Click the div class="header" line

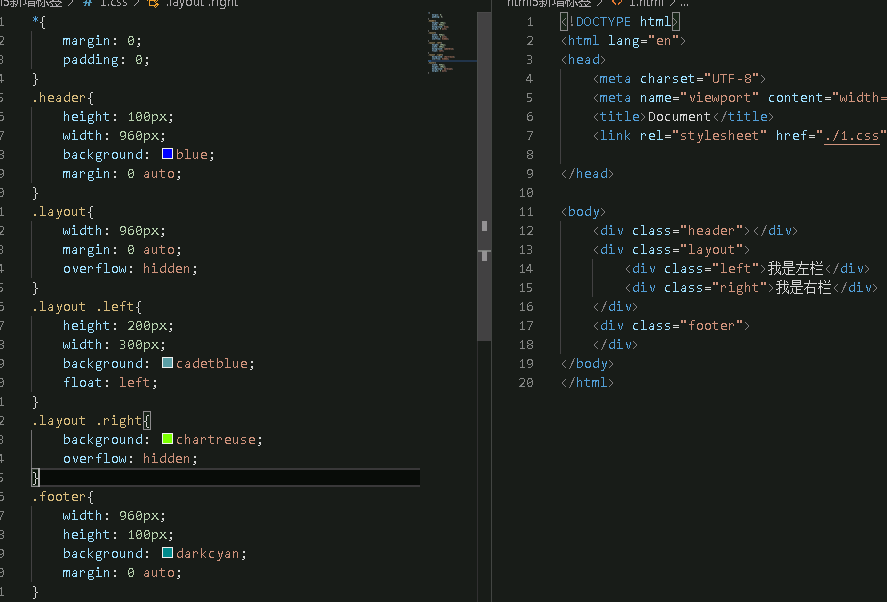(695, 231)
